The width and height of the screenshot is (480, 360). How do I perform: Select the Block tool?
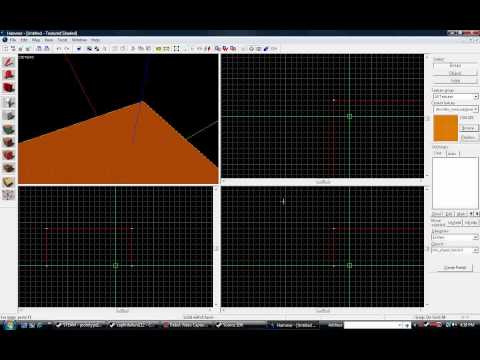(x=9, y=115)
